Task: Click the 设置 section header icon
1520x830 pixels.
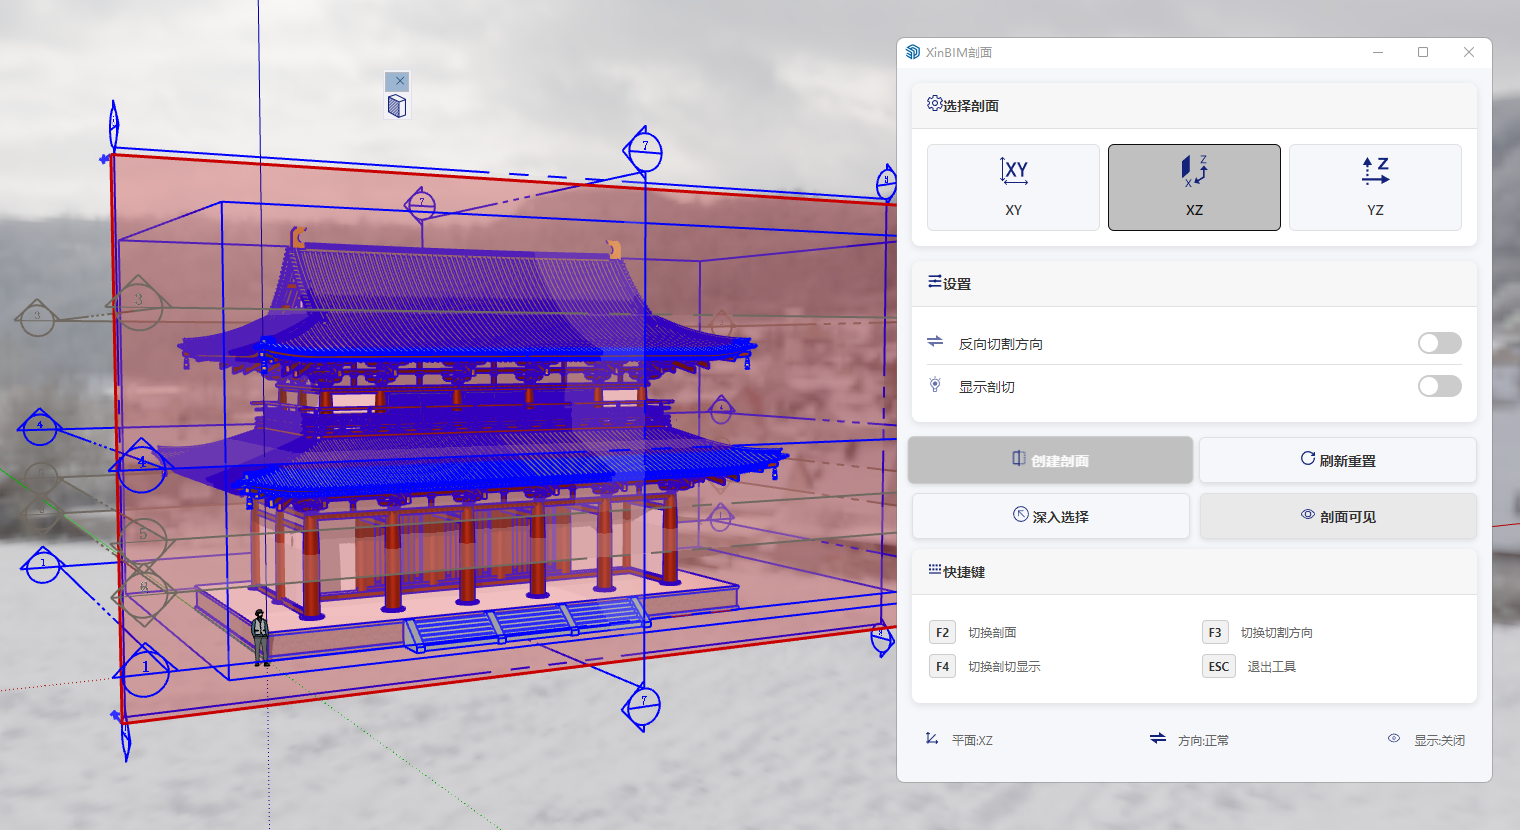Action: (934, 282)
